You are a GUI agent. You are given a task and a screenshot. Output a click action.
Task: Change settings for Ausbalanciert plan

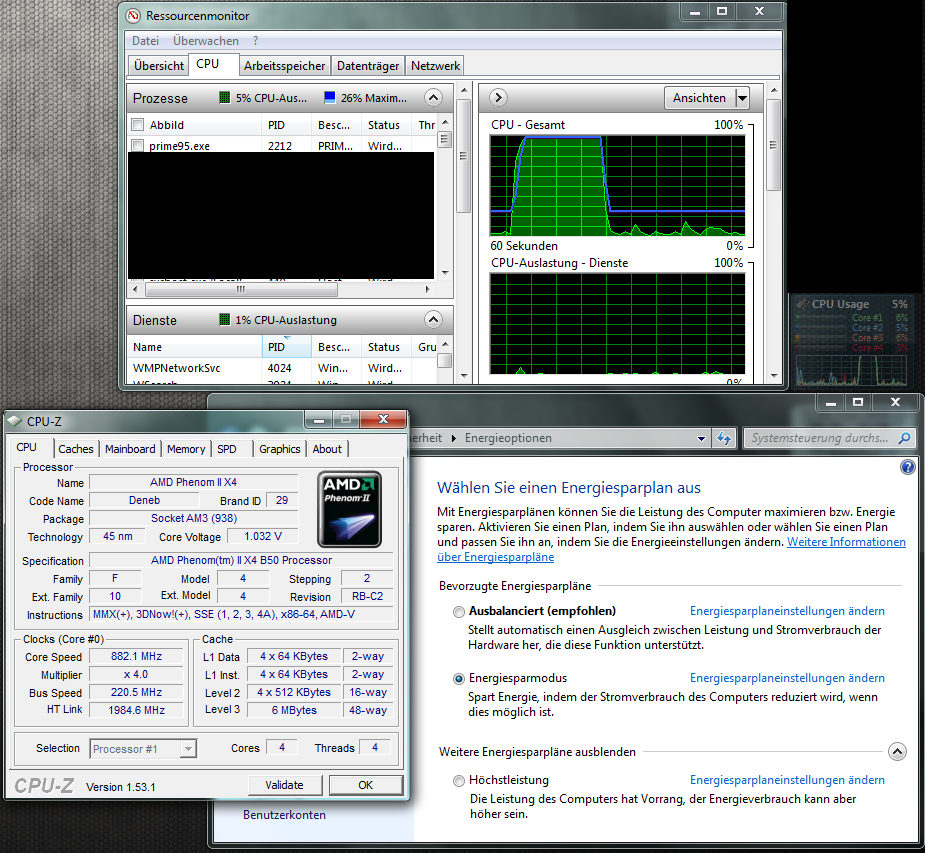(x=787, y=611)
